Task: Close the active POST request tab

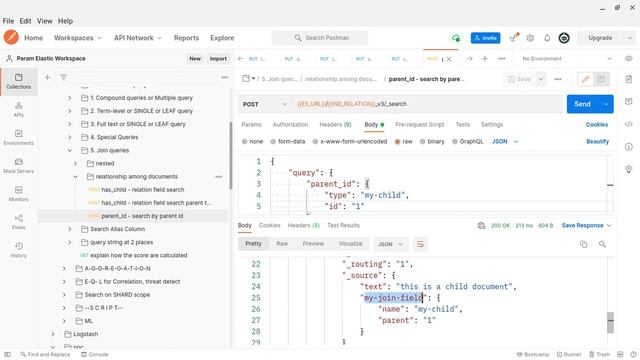Action: pyautogui.click(x=449, y=59)
